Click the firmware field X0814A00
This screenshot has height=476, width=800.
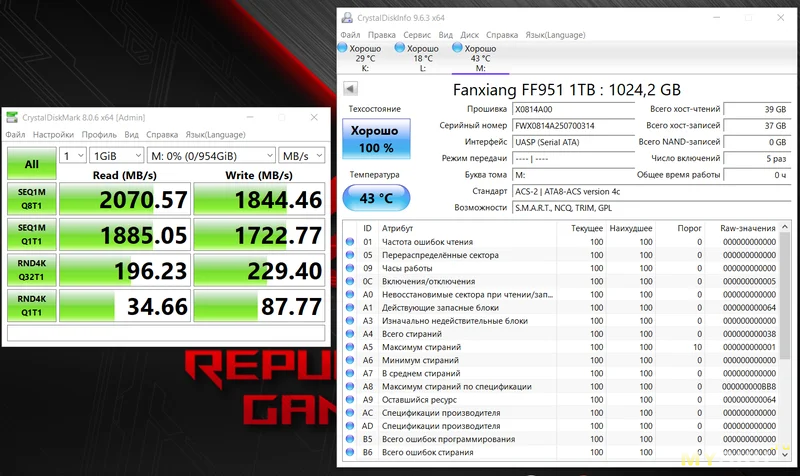(x=573, y=109)
